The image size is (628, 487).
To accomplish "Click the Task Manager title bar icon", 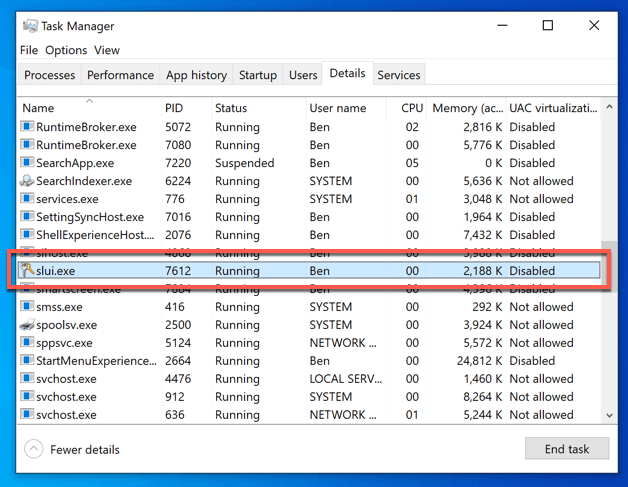I will click(29, 26).
